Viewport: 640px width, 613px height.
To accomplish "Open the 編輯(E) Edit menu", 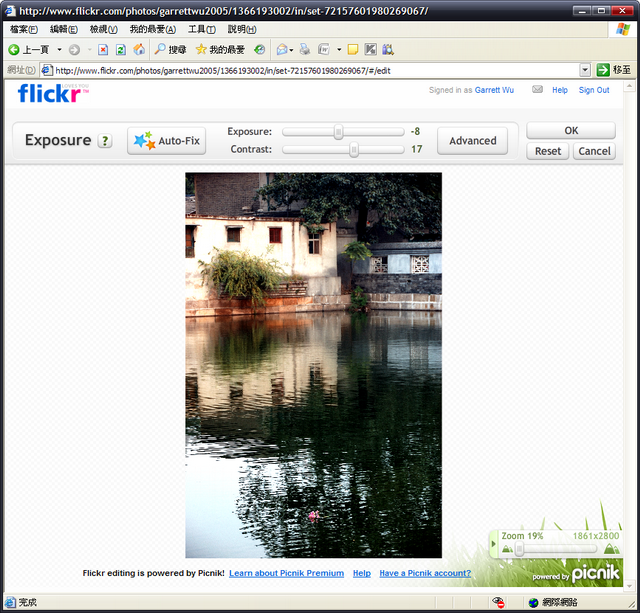I will 64,29.
